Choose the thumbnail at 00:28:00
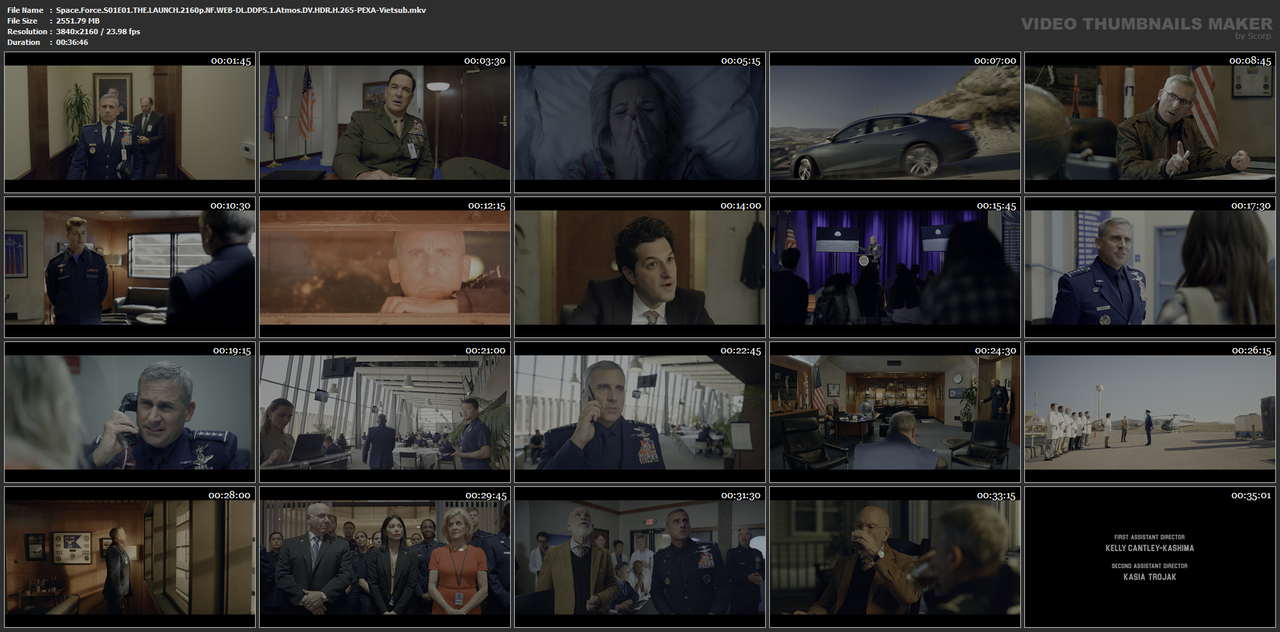Screen dimensions: 1280x632 [130, 557]
